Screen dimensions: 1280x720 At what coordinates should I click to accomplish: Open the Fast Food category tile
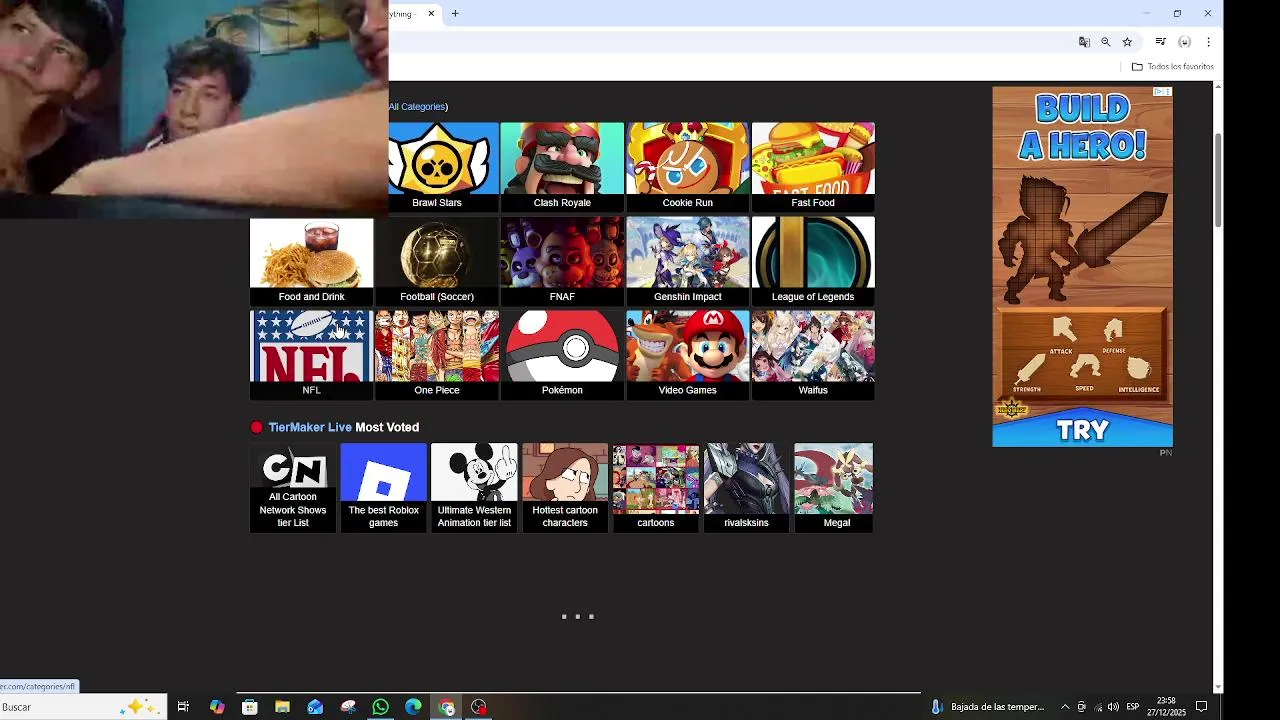click(x=813, y=167)
